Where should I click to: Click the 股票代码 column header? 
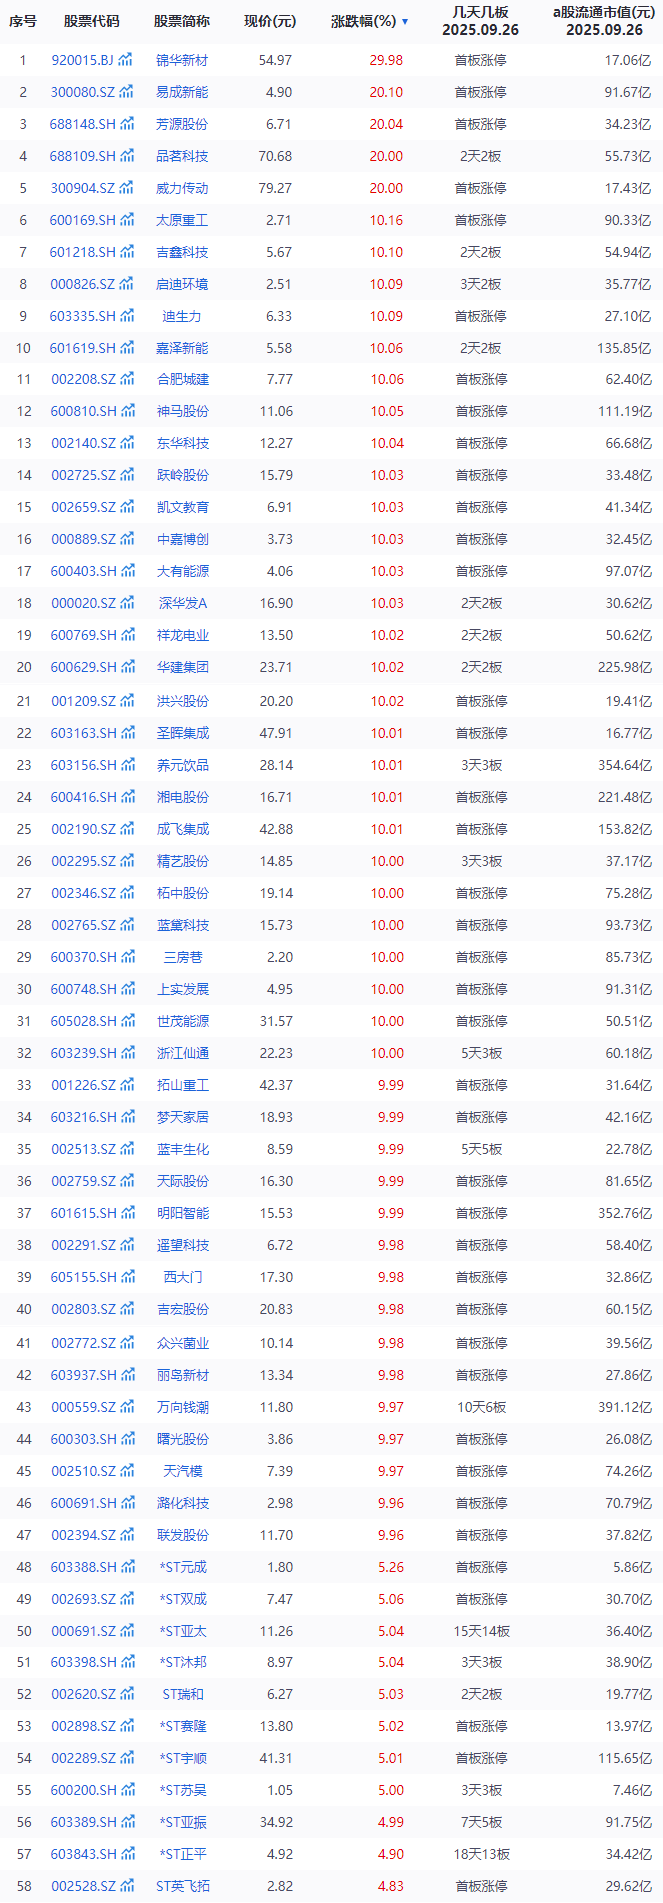pos(91,21)
